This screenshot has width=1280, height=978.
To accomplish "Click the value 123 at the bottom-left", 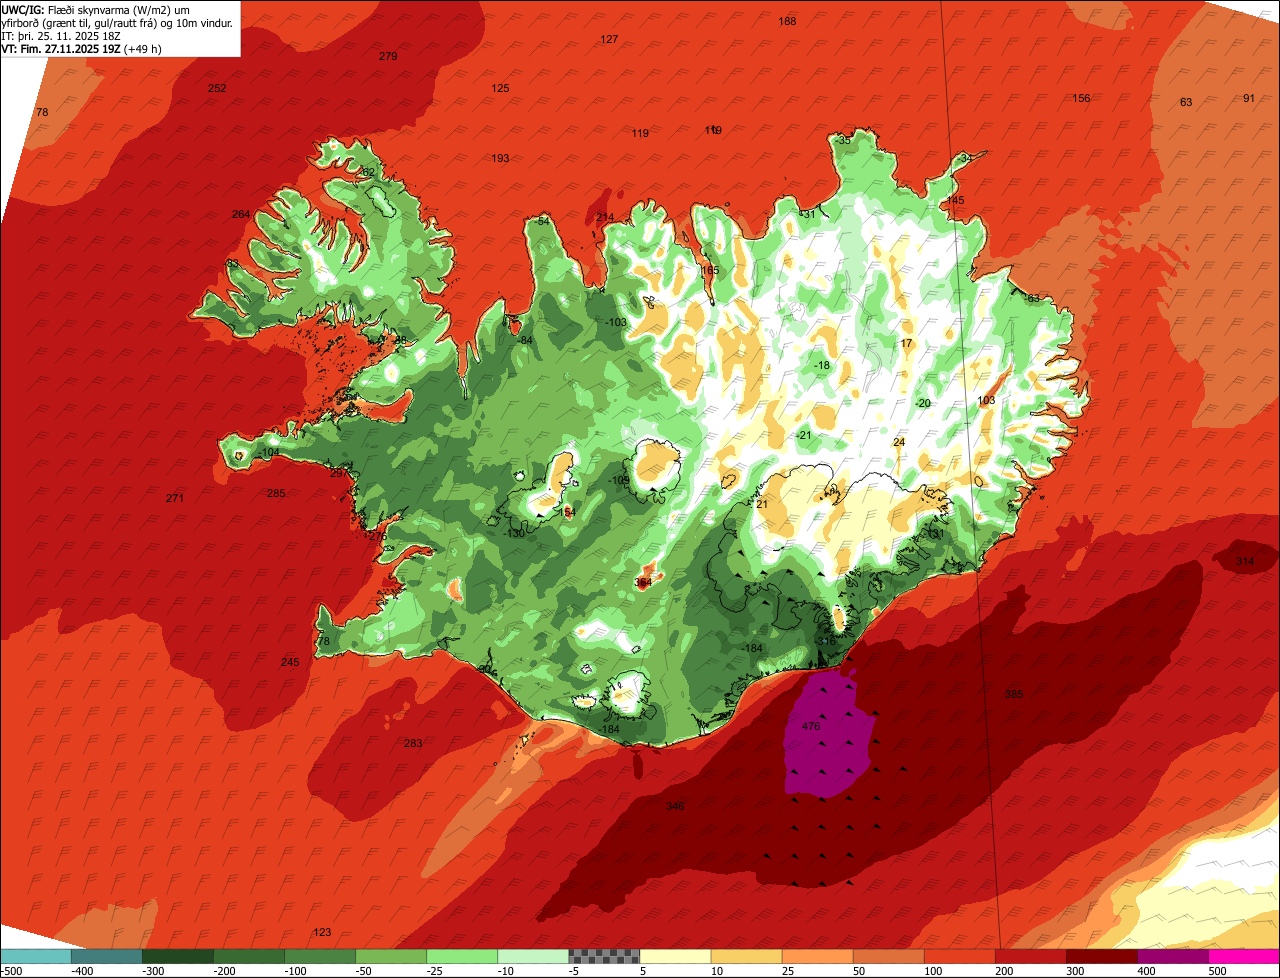I will (x=322, y=933).
